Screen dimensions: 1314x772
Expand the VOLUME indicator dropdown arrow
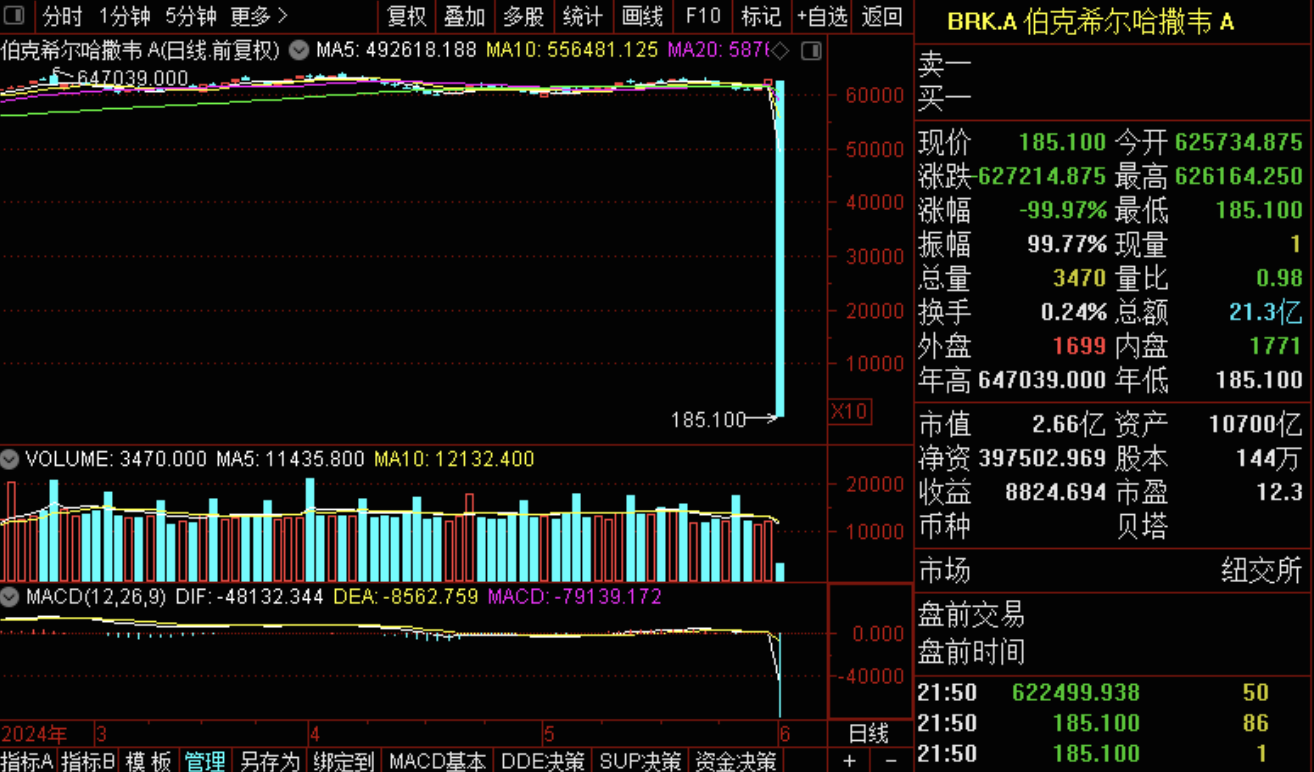tap(10, 459)
